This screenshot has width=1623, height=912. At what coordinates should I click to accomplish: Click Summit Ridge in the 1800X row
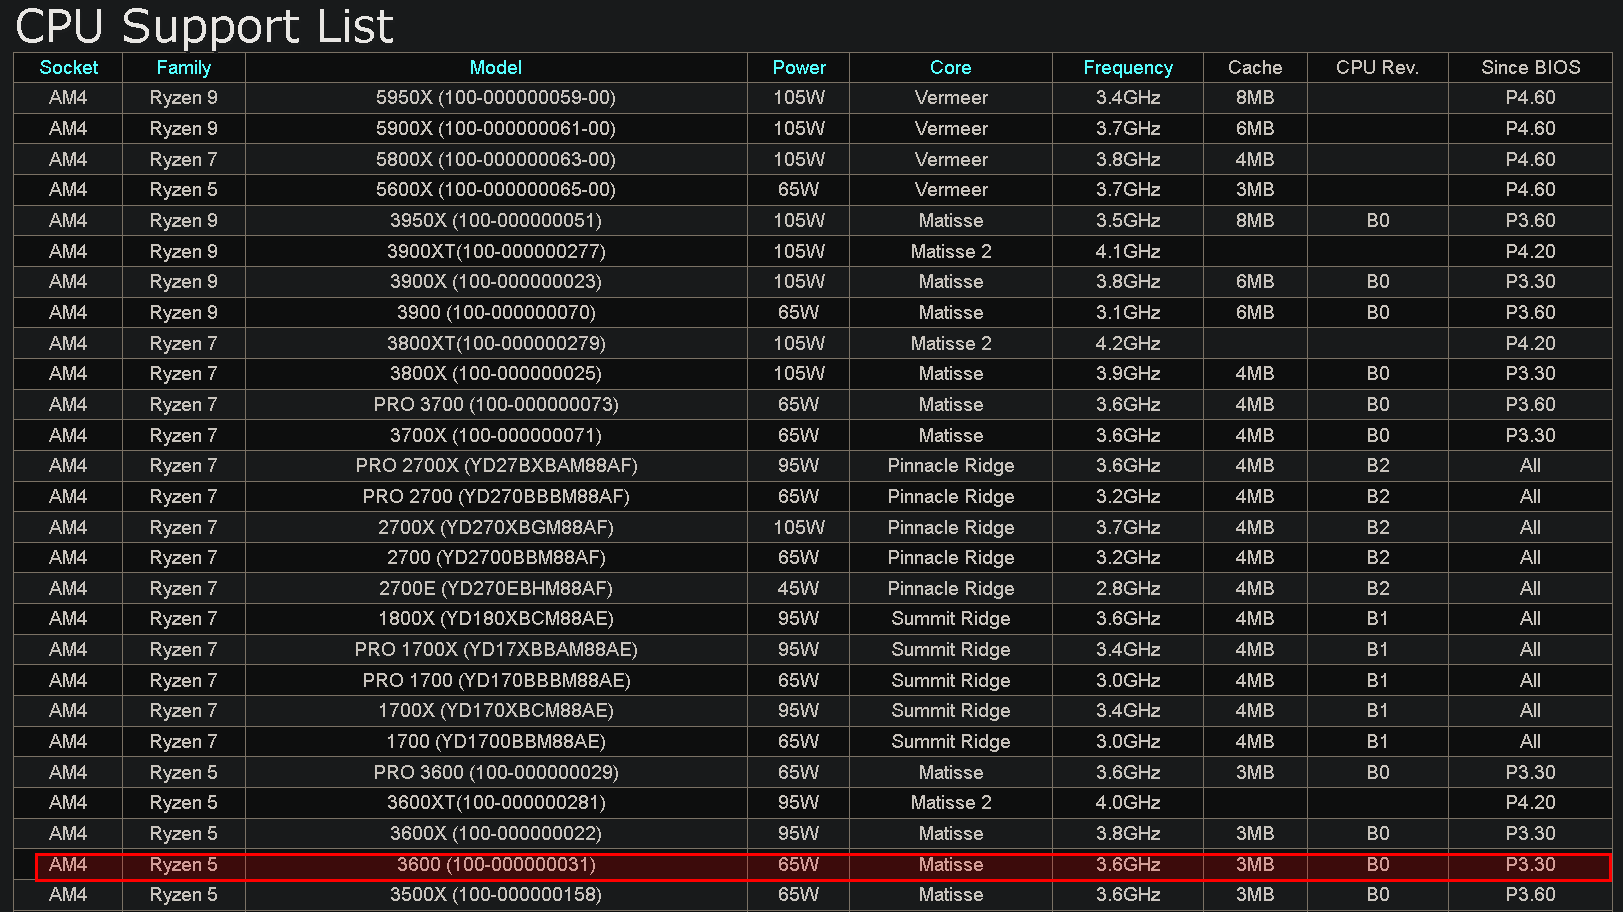(x=951, y=619)
